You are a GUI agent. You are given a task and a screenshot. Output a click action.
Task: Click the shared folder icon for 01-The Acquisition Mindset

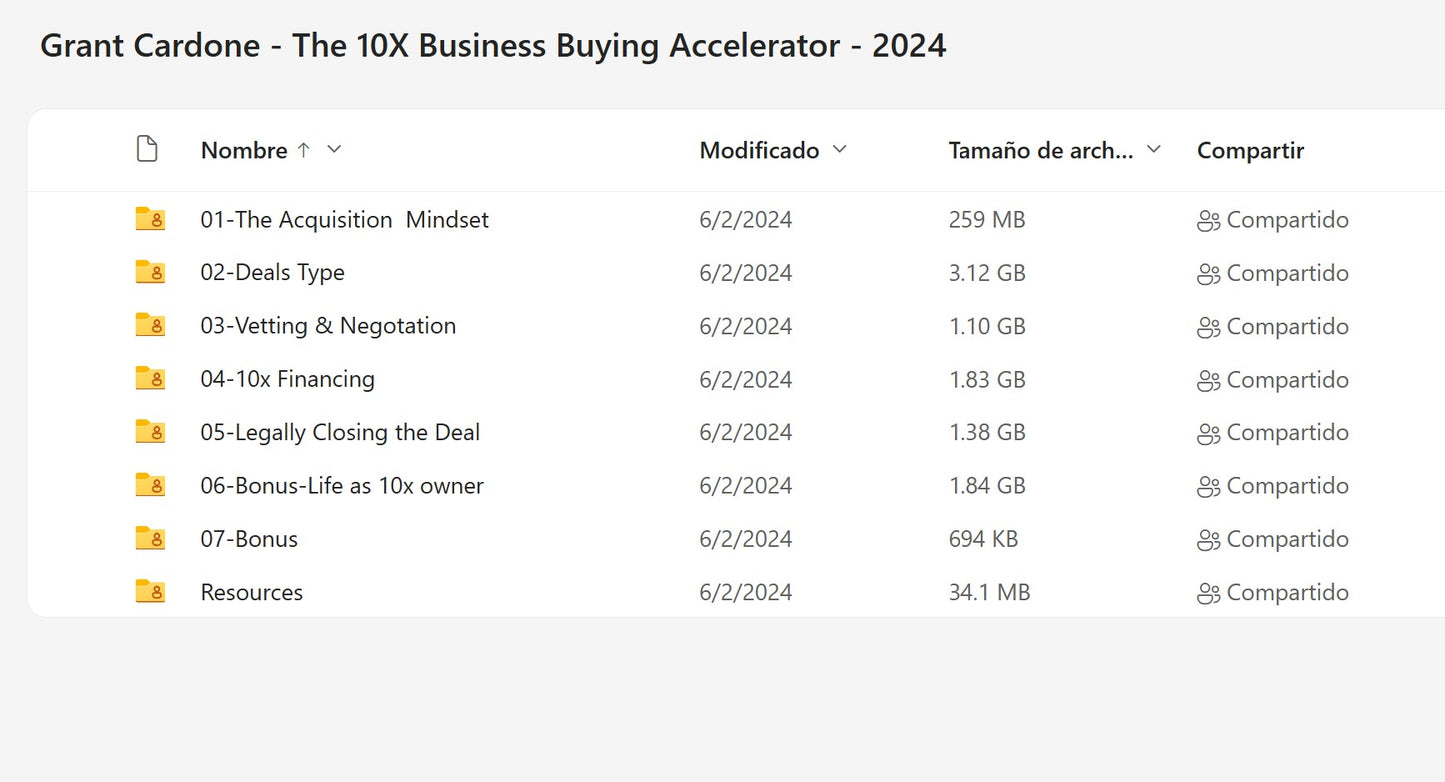pyautogui.click(x=150, y=219)
